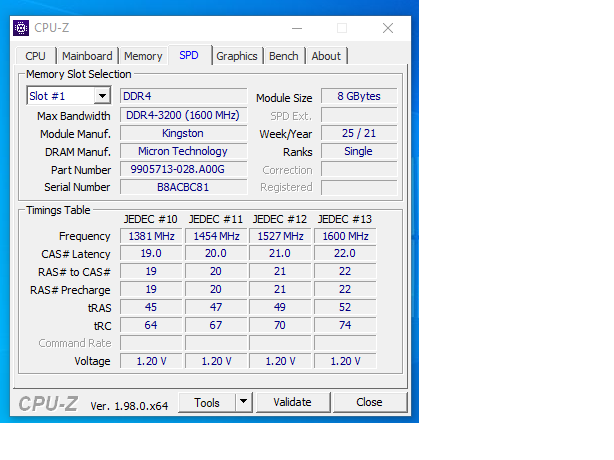614x460 pixels.
Task: Click the 1454 MHz frequency cell
Action: pyautogui.click(x=216, y=236)
